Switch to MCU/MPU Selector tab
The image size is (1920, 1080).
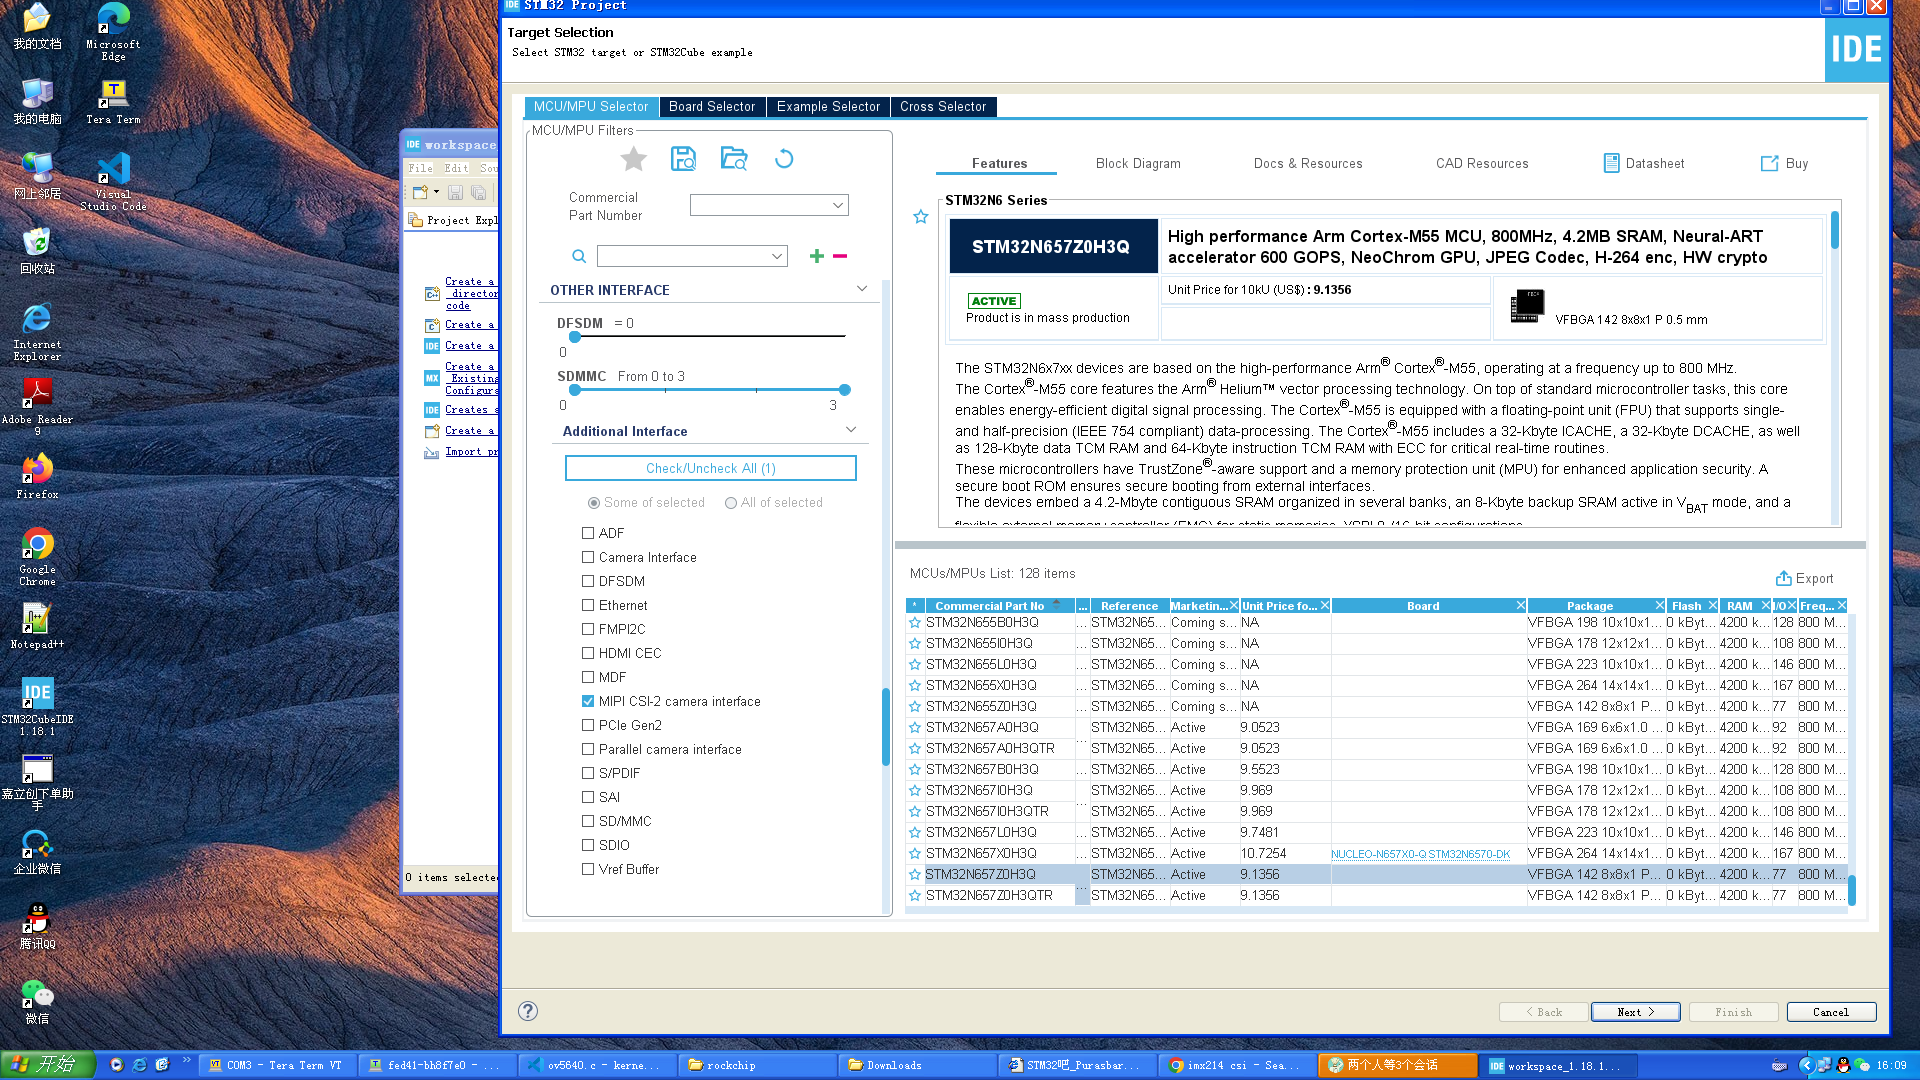[591, 107]
